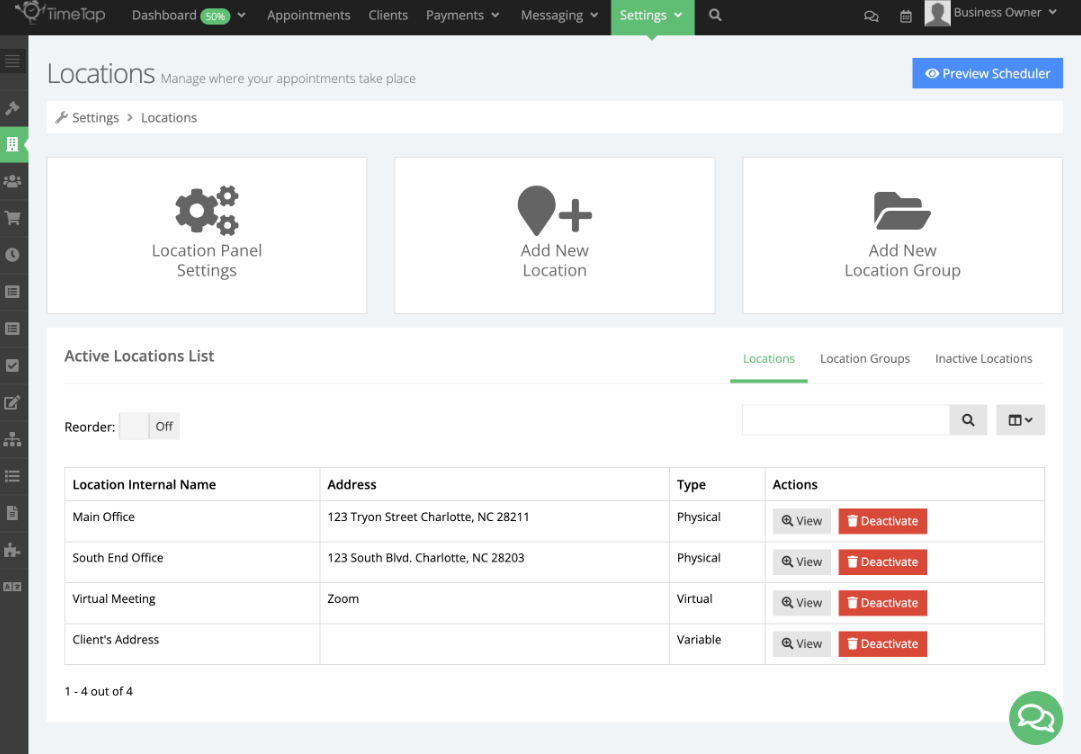Deactivate the Virtual Meeting location
This screenshot has width=1081, height=754.
click(x=882, y=602)
